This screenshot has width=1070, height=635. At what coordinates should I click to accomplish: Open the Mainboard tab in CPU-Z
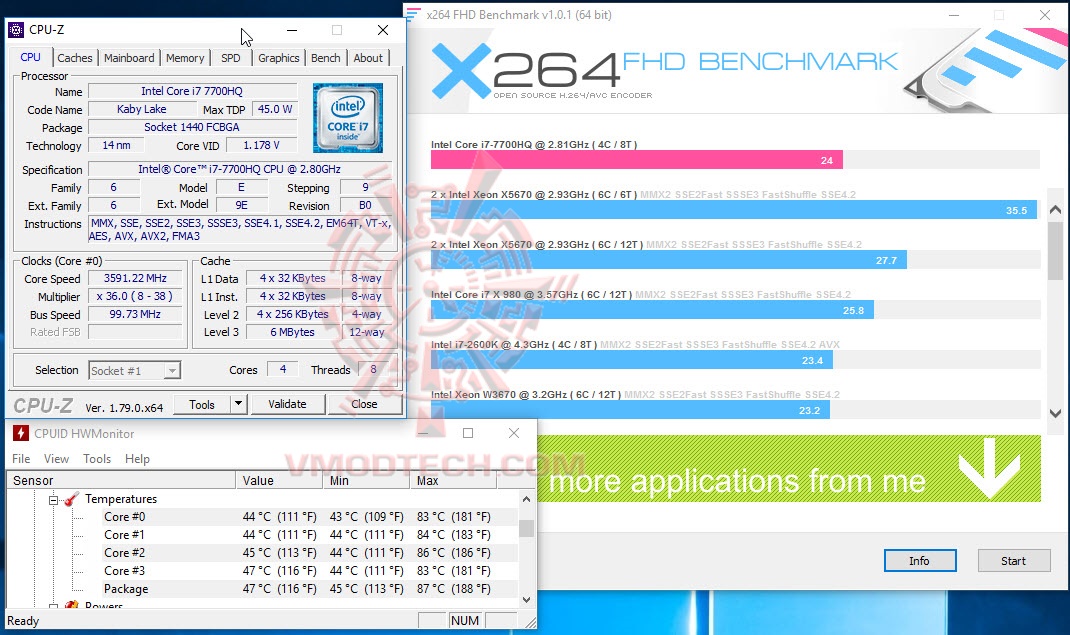click(129, 58)
